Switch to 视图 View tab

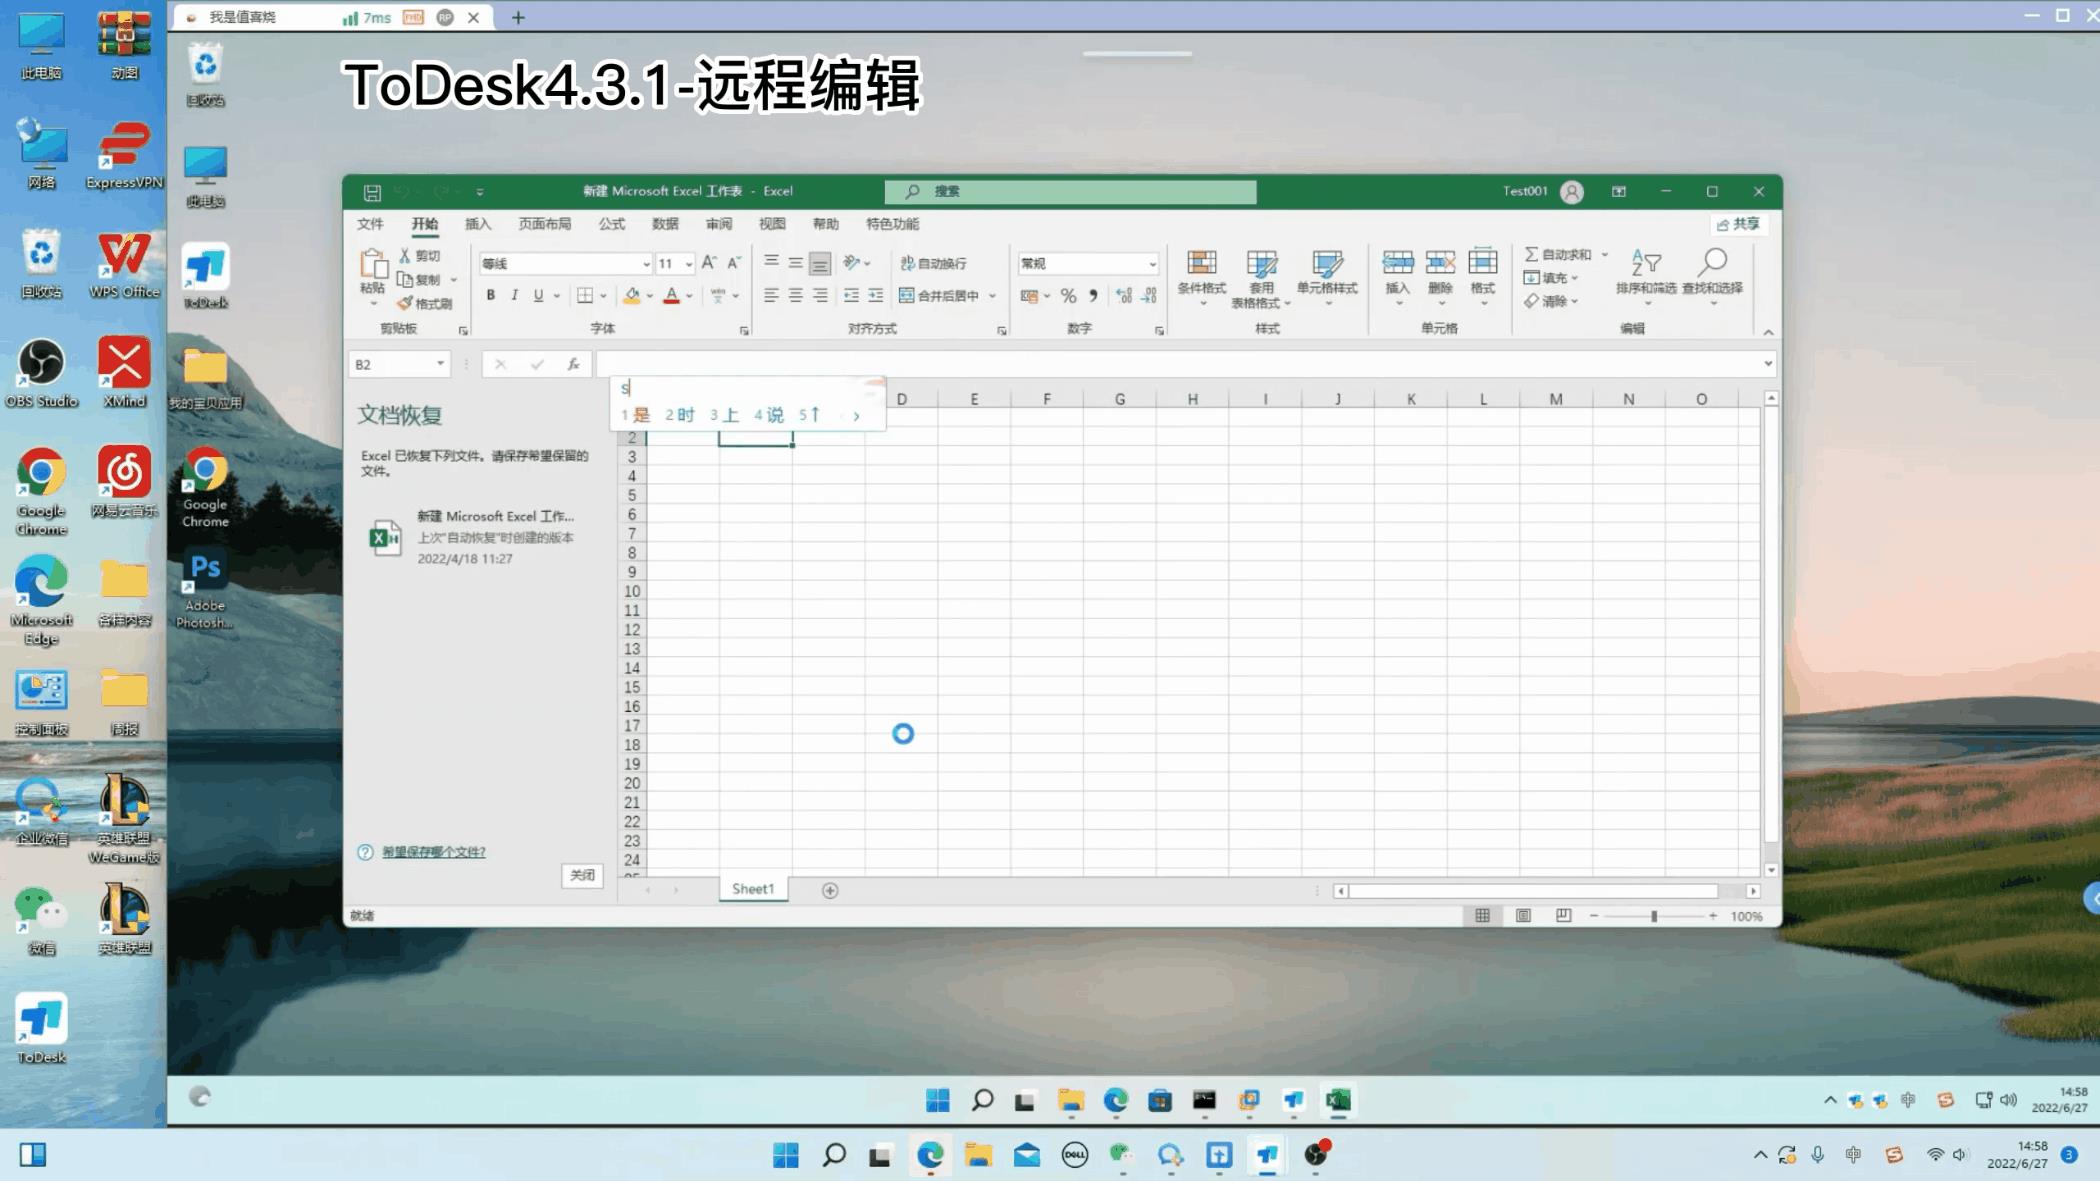pos(772,224)
